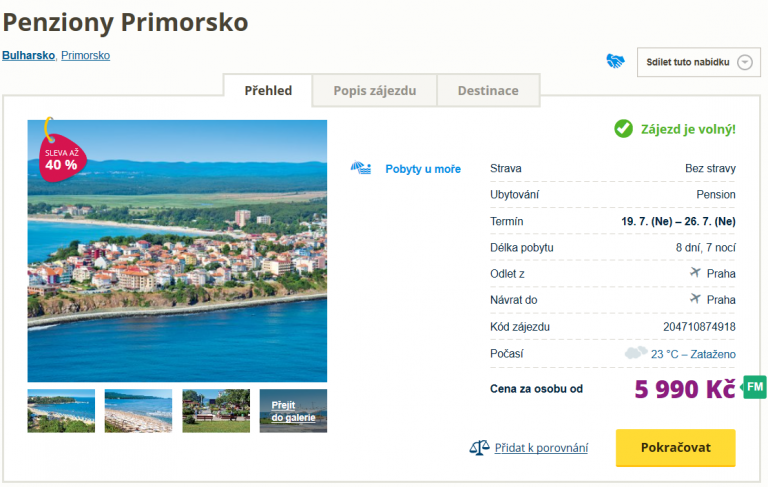Expand the Sdílet tuto nabídku dropdown arrow
This screenshot has height=487, width=768.
click(744, 62)
